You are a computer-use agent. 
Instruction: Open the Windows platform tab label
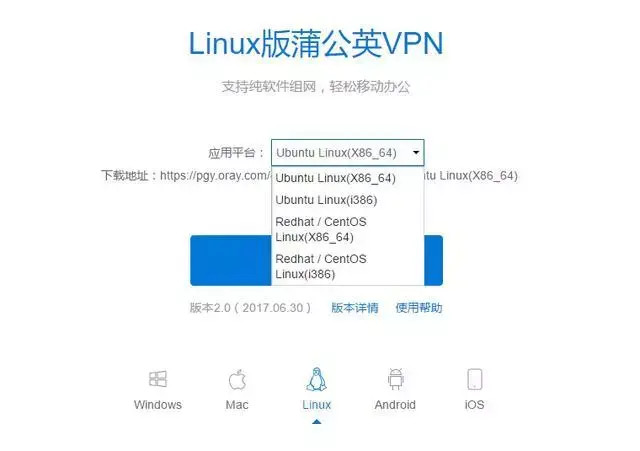158,405
